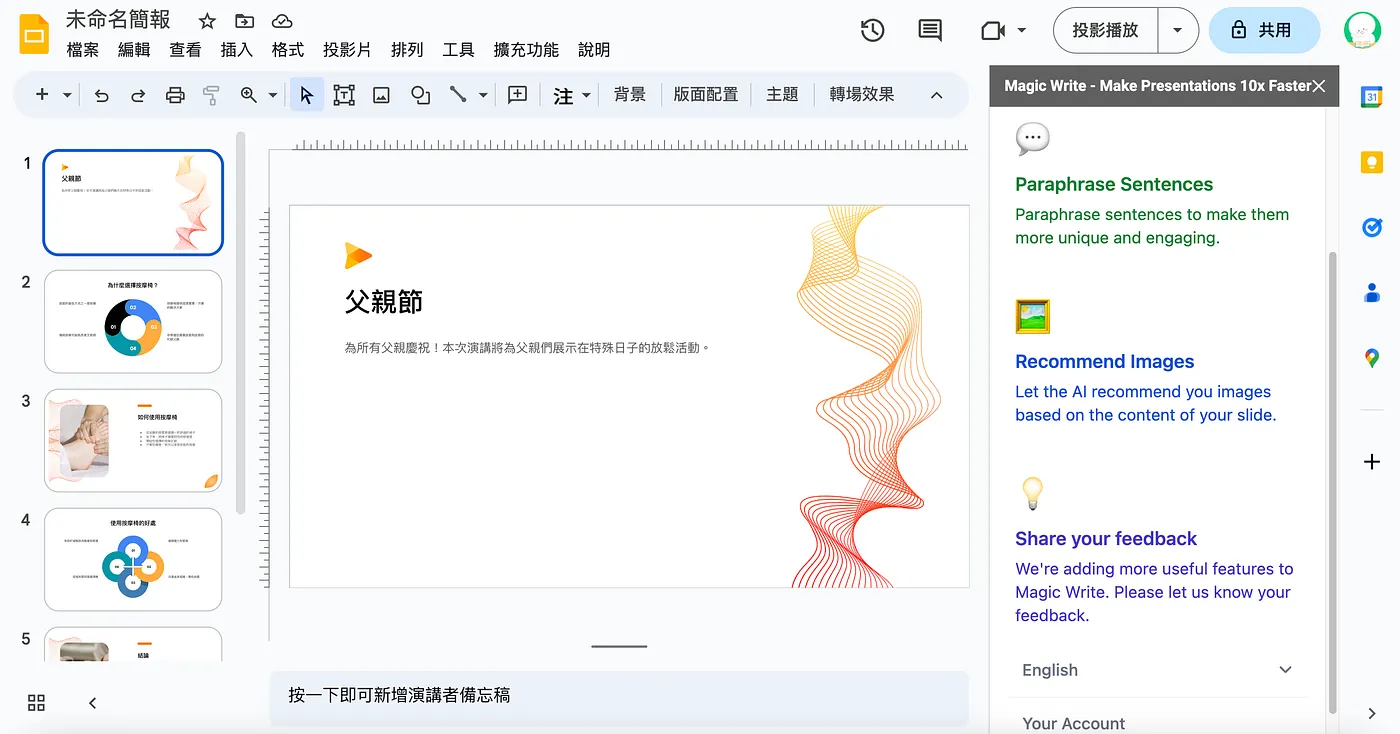Click the move to folder icon
This screenshot has width=1400, height=734.
point(244,21)
